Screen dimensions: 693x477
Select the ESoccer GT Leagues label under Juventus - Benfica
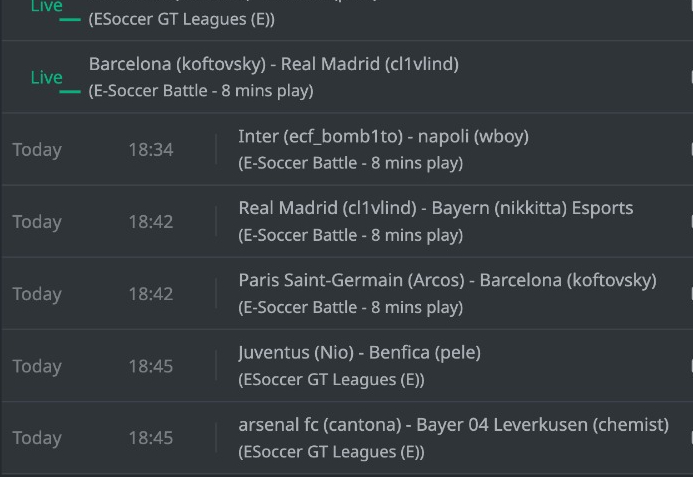coord(331,380)
